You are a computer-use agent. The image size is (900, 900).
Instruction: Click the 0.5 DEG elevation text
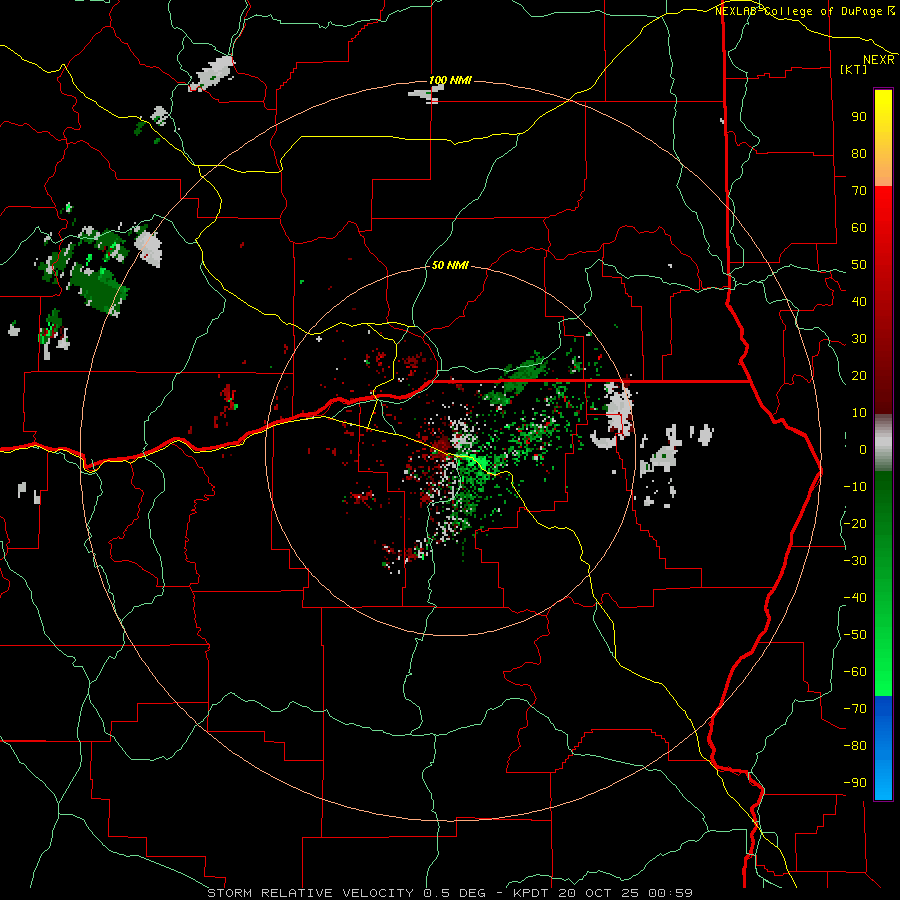[455, 893]
